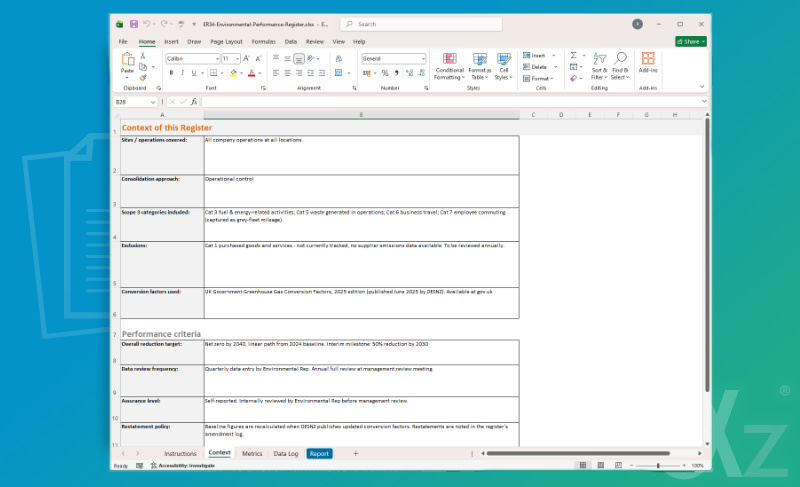This screenshot has width=800, height=487.
Task: Increase indent in Alignment group
Action: click(x=322, y=73)
